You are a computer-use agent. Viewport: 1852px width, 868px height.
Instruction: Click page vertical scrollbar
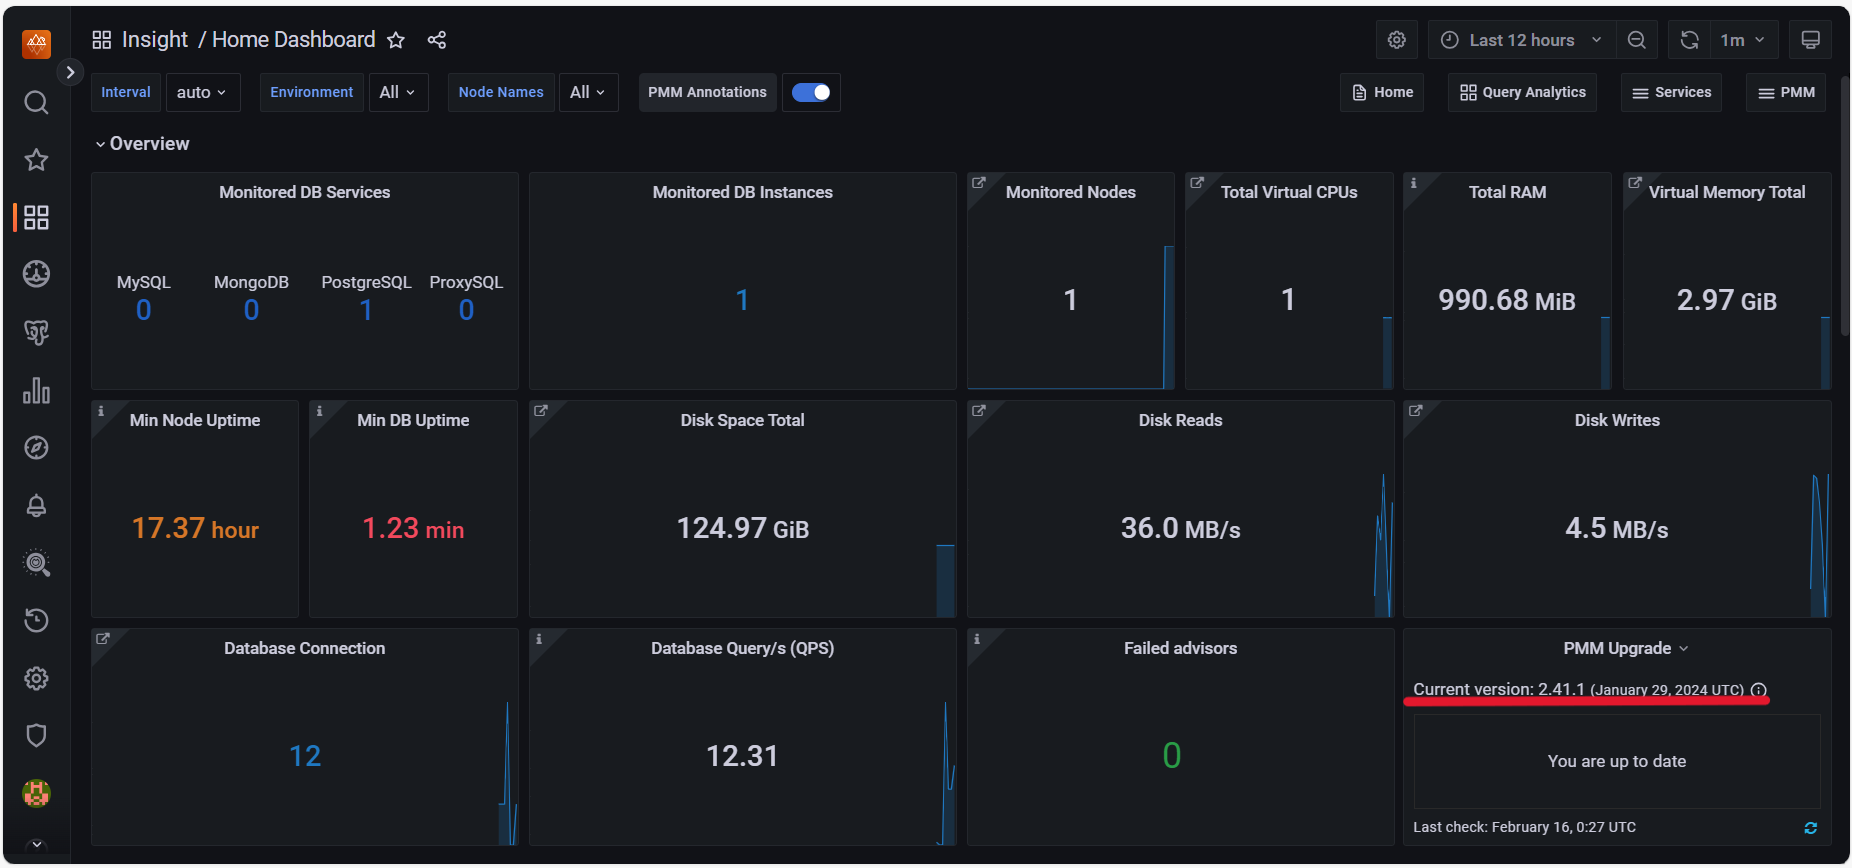[x=1845, y=205]
